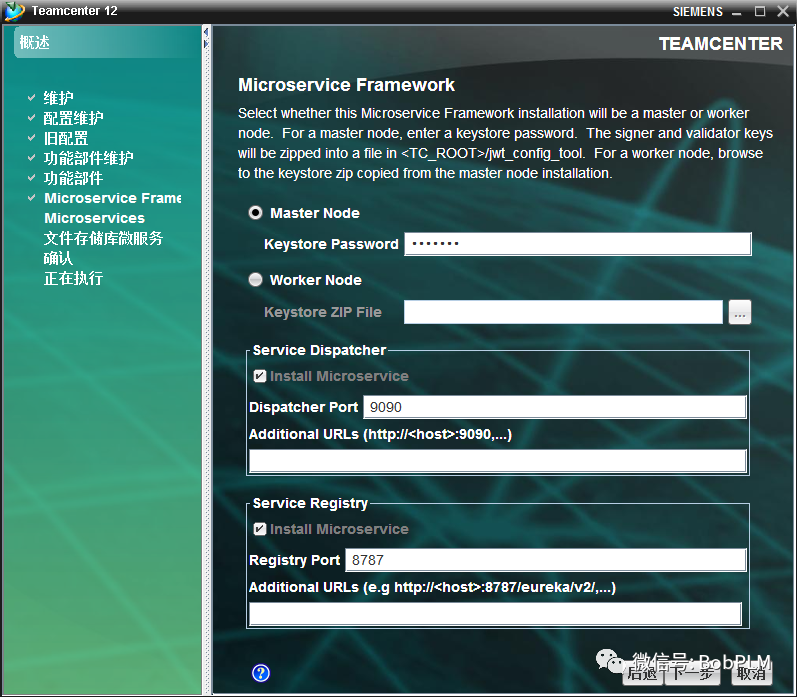
Task: Select the 文件存储库微服务 step
Action: coord(103,238)
